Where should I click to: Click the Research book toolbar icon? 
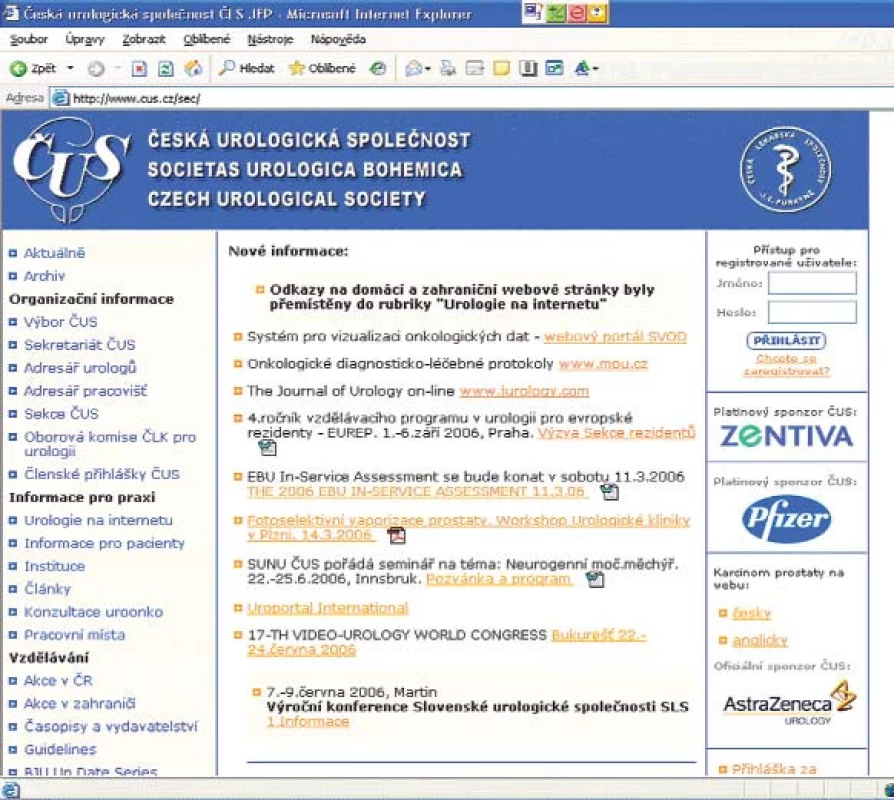point(528,69)
